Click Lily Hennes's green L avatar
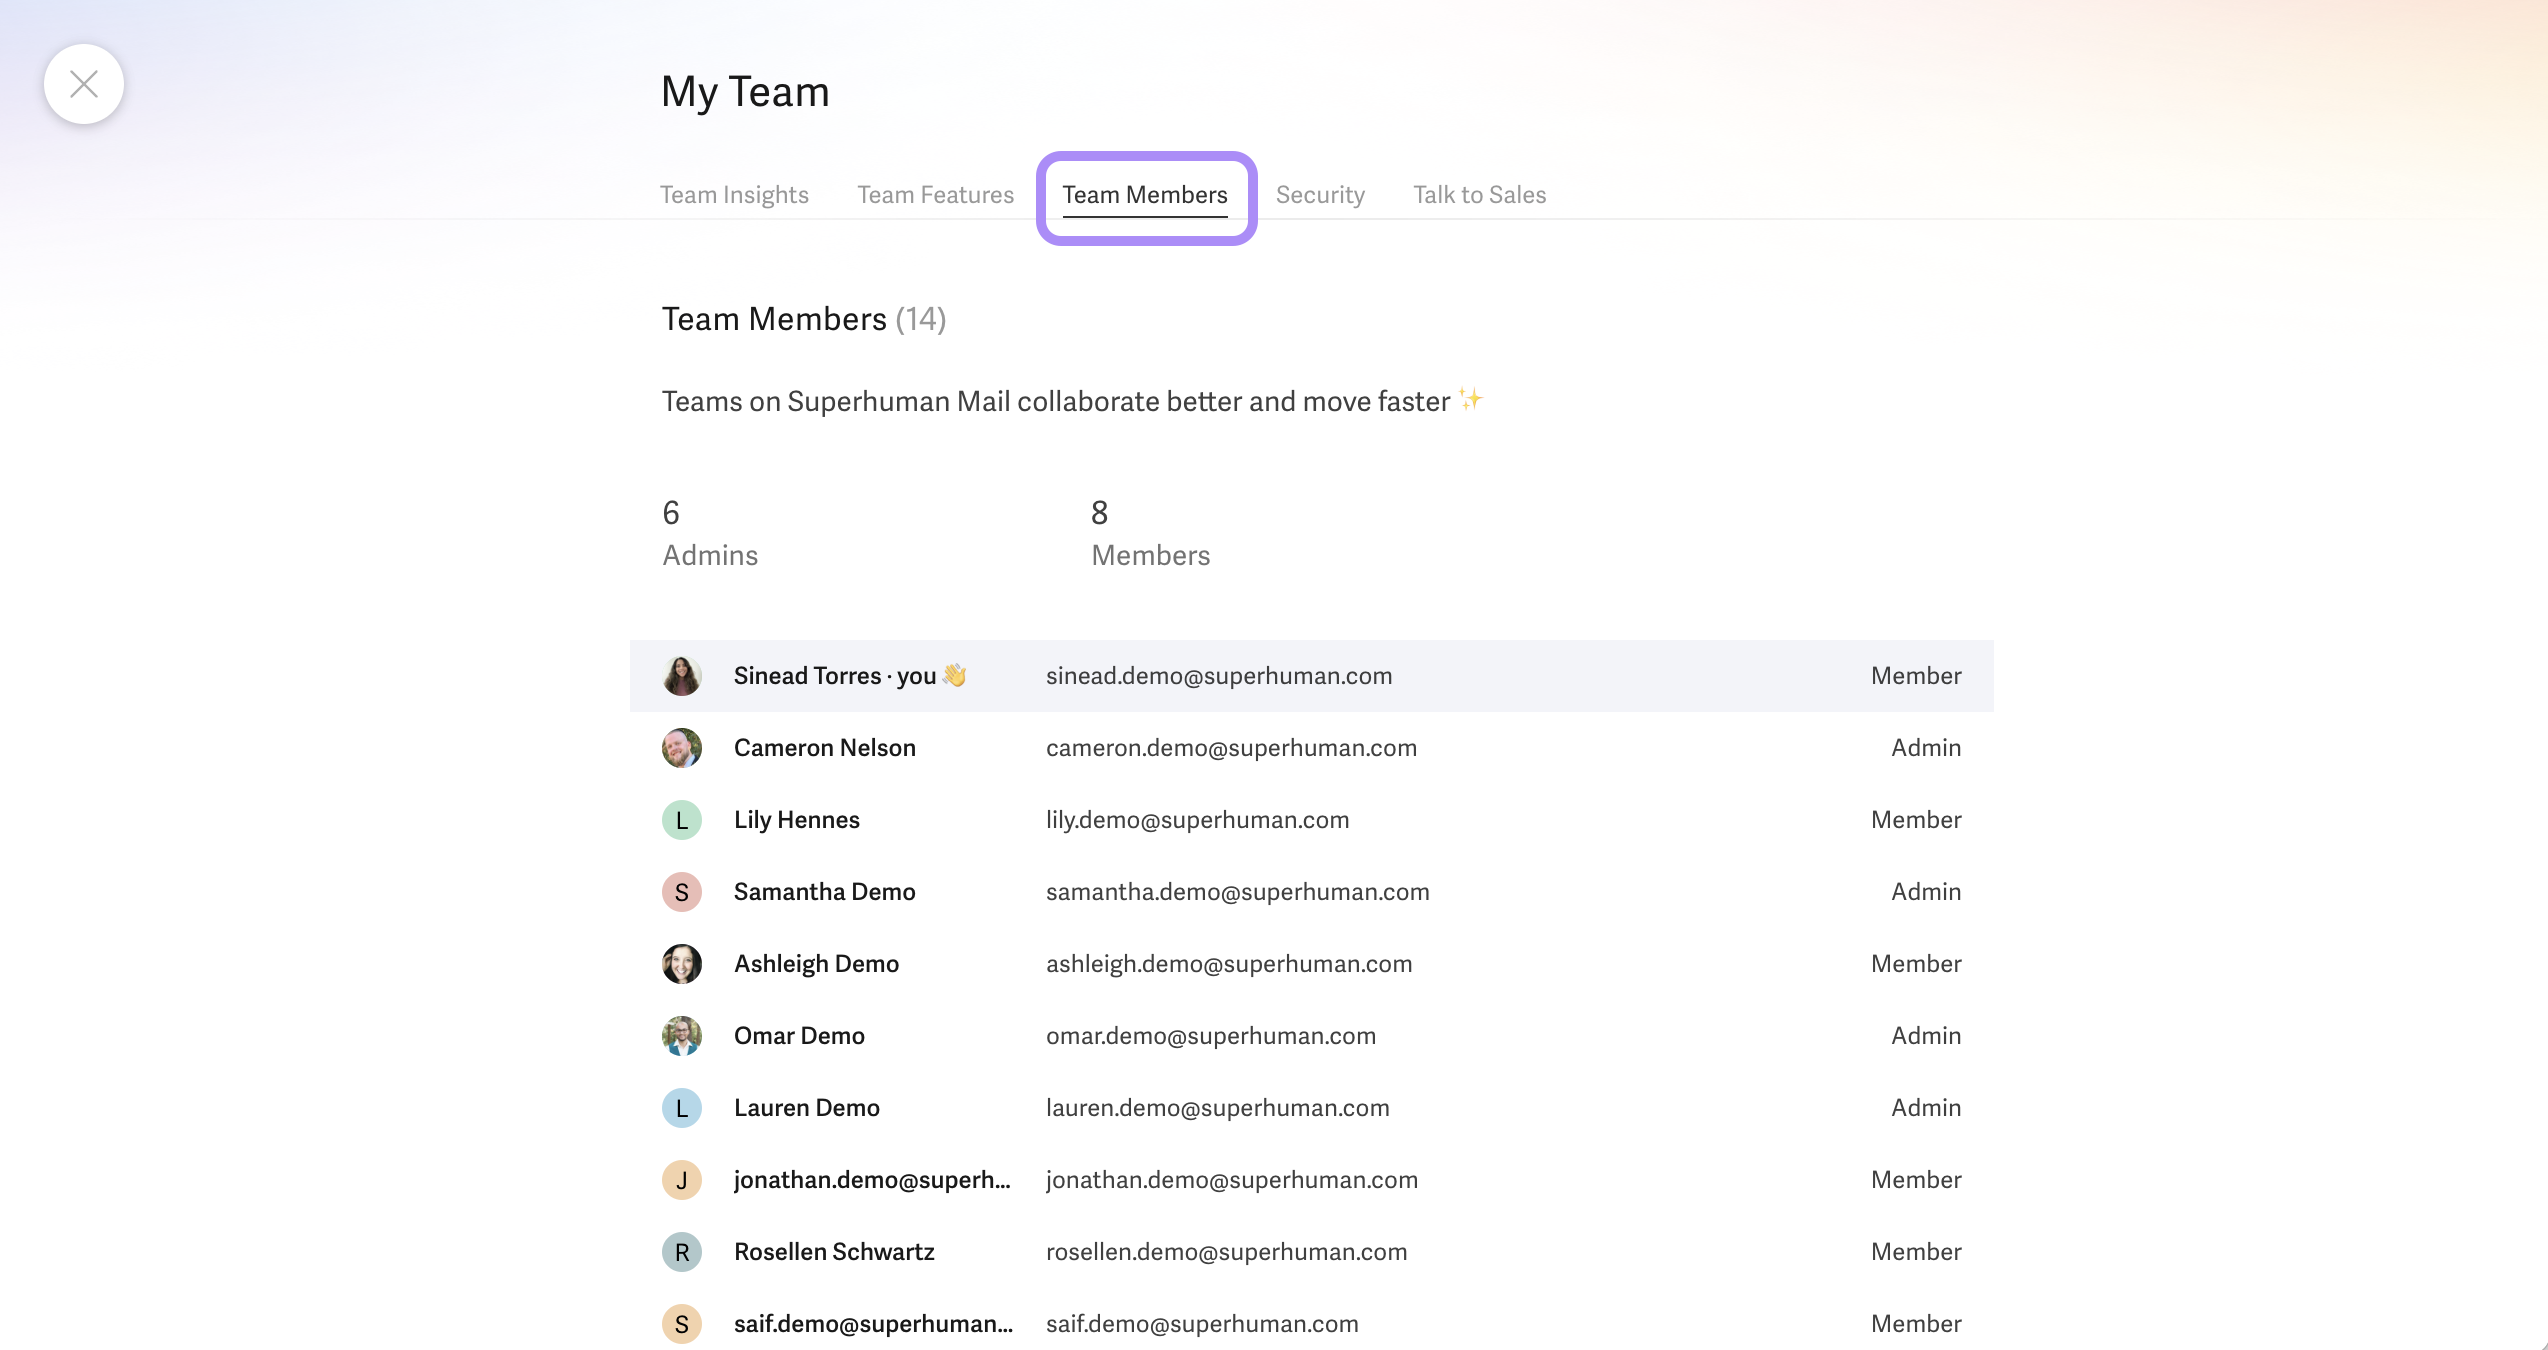2548x1350 pixels. pos(682,820)
